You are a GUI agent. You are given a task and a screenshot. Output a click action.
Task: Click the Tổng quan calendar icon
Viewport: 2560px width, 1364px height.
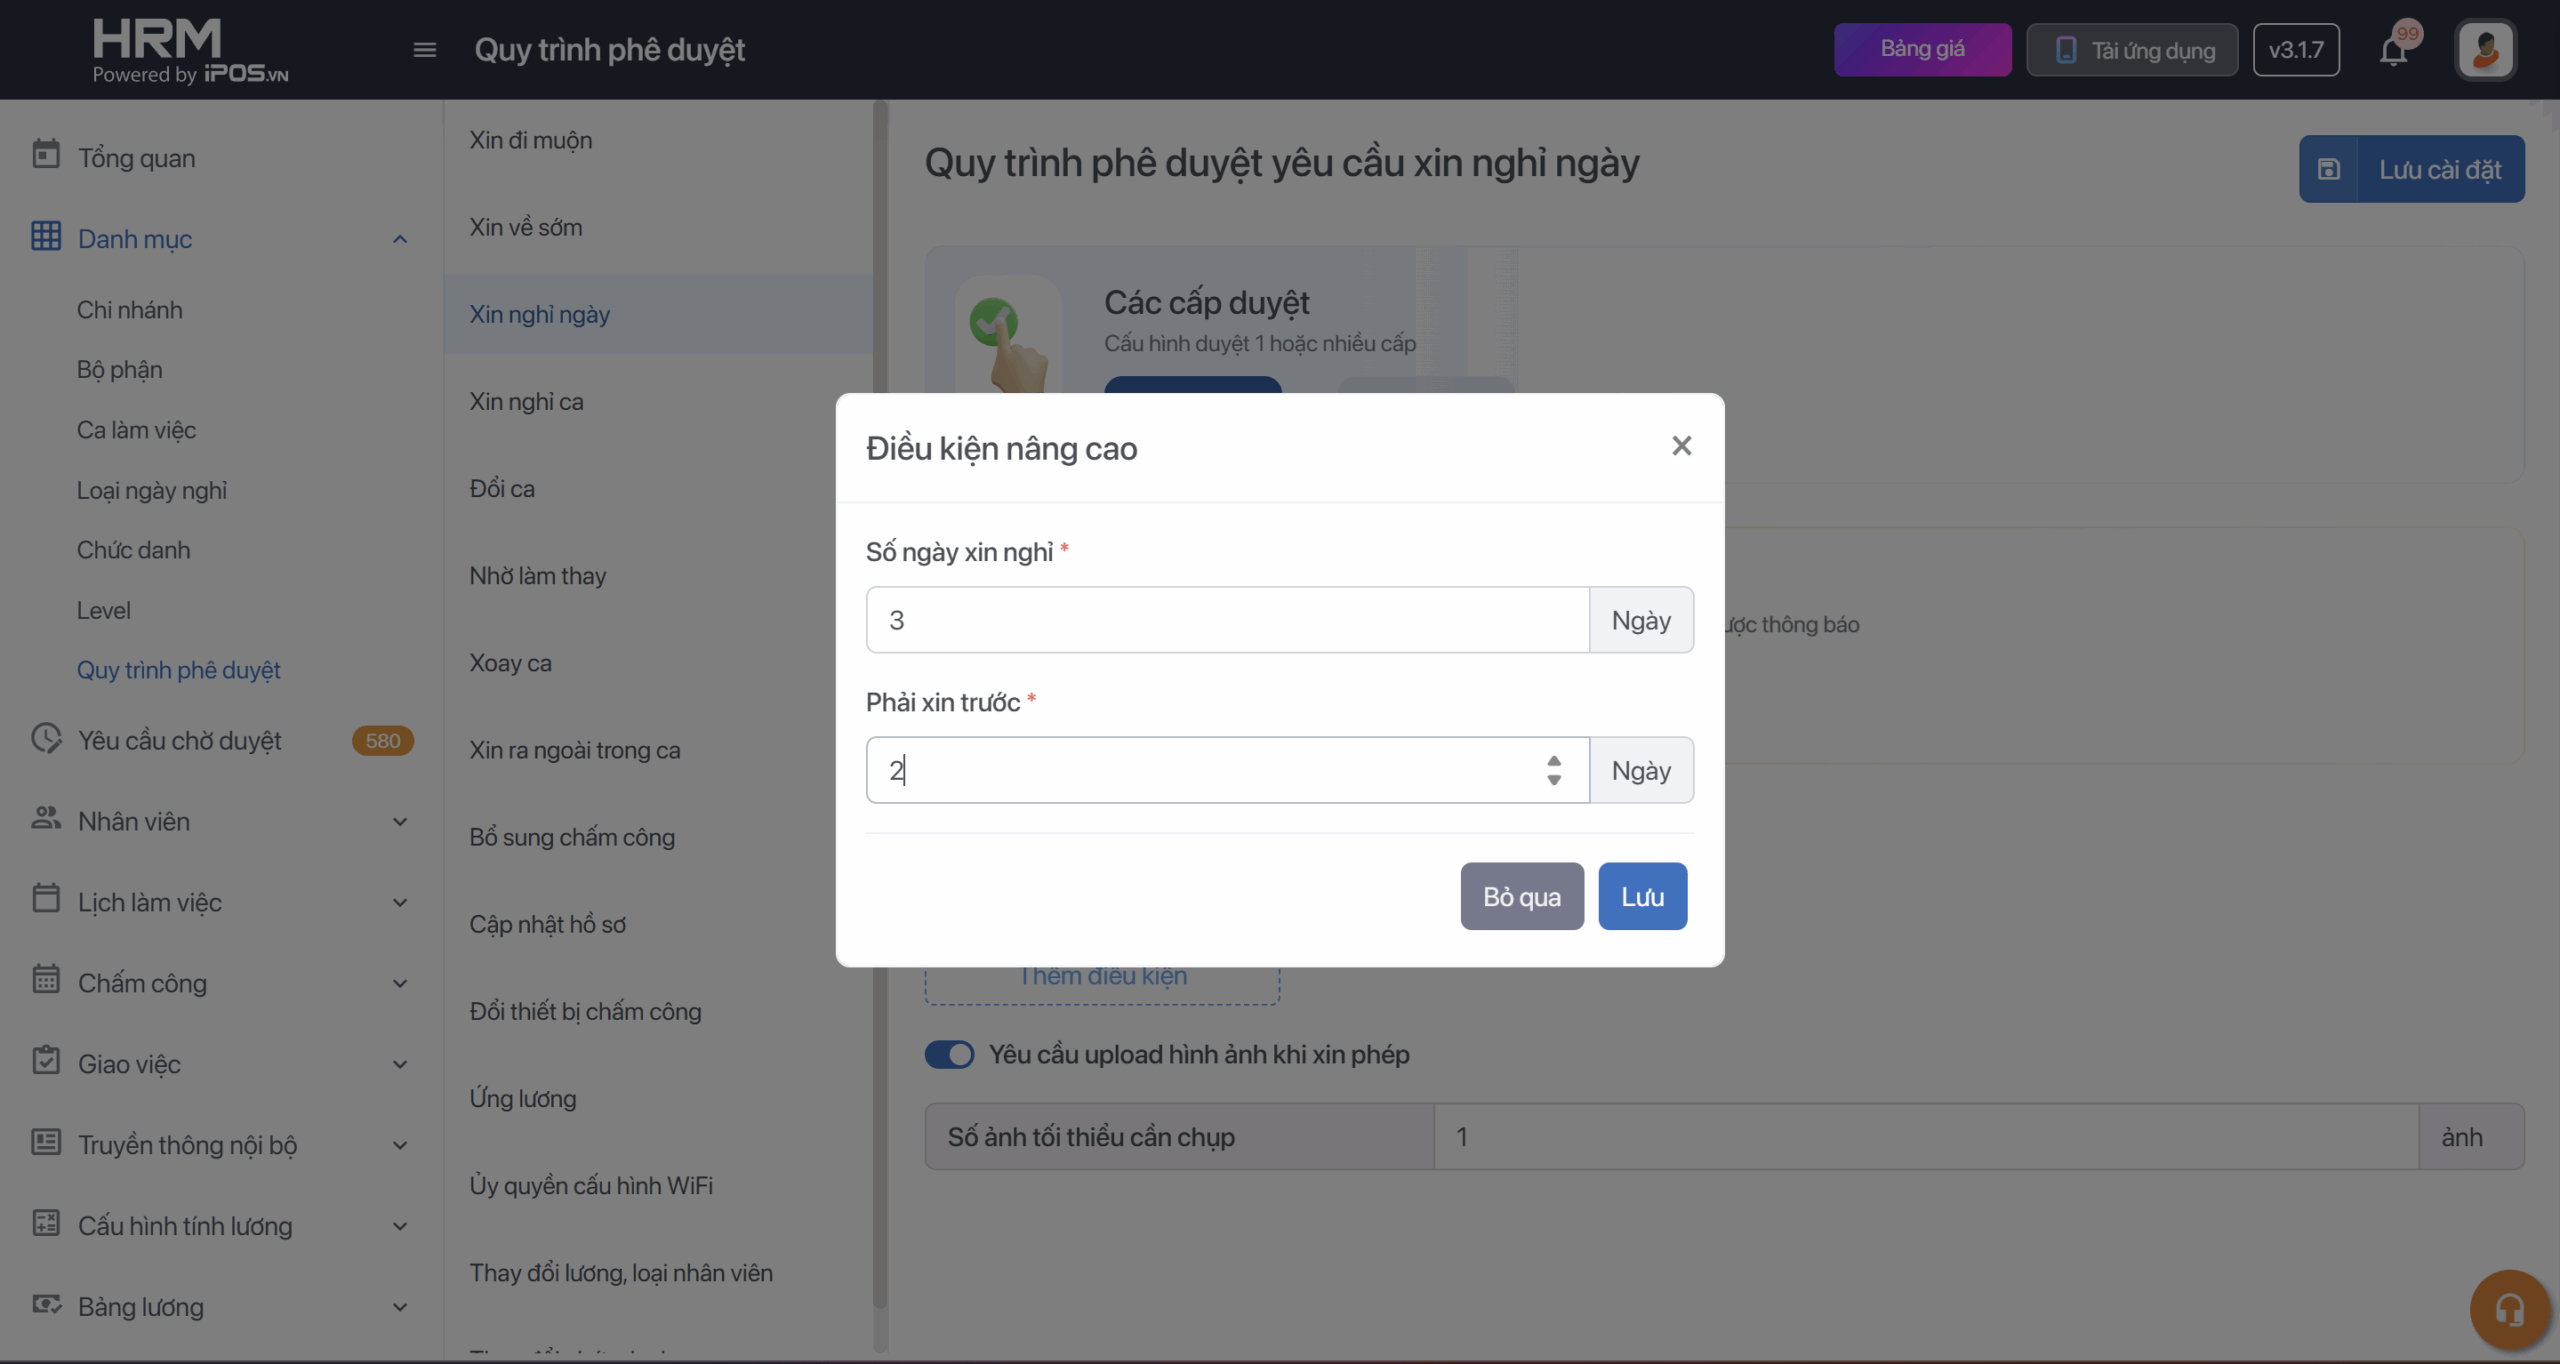click(x=46, y=156)
